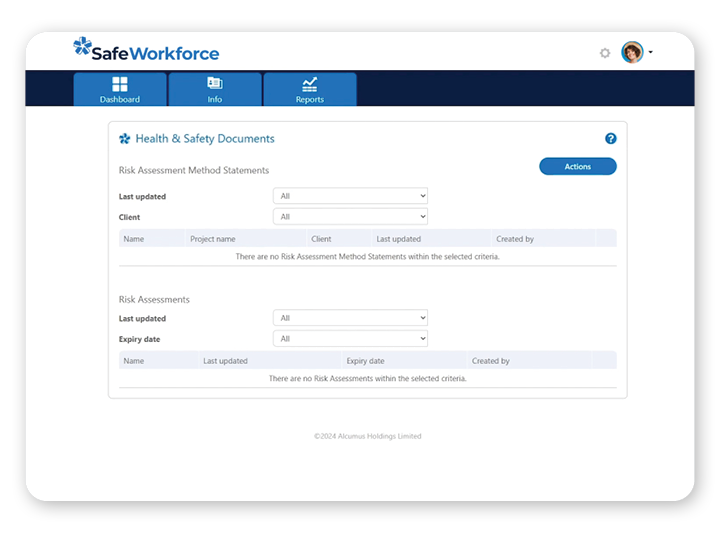Click the Info tab icon

click(x=214, y=84)
